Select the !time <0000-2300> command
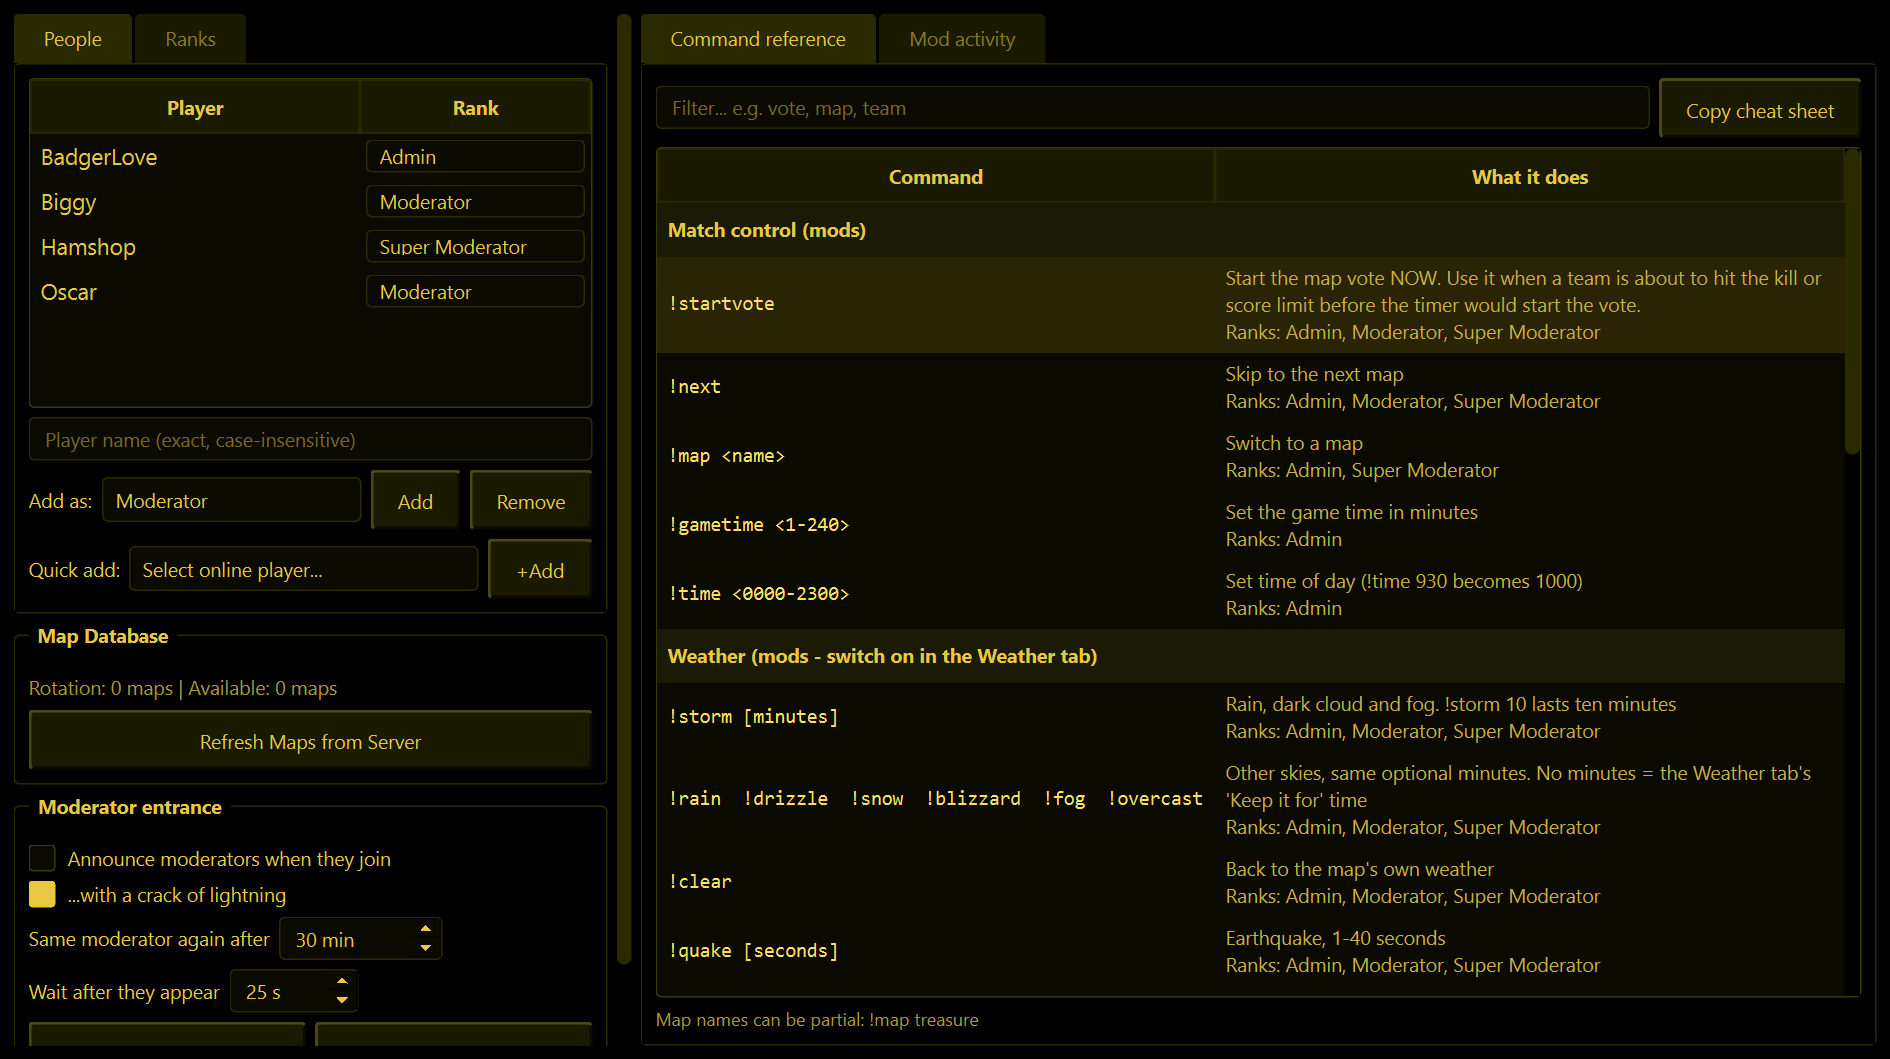The image size is (1890, 1059). 759,594
